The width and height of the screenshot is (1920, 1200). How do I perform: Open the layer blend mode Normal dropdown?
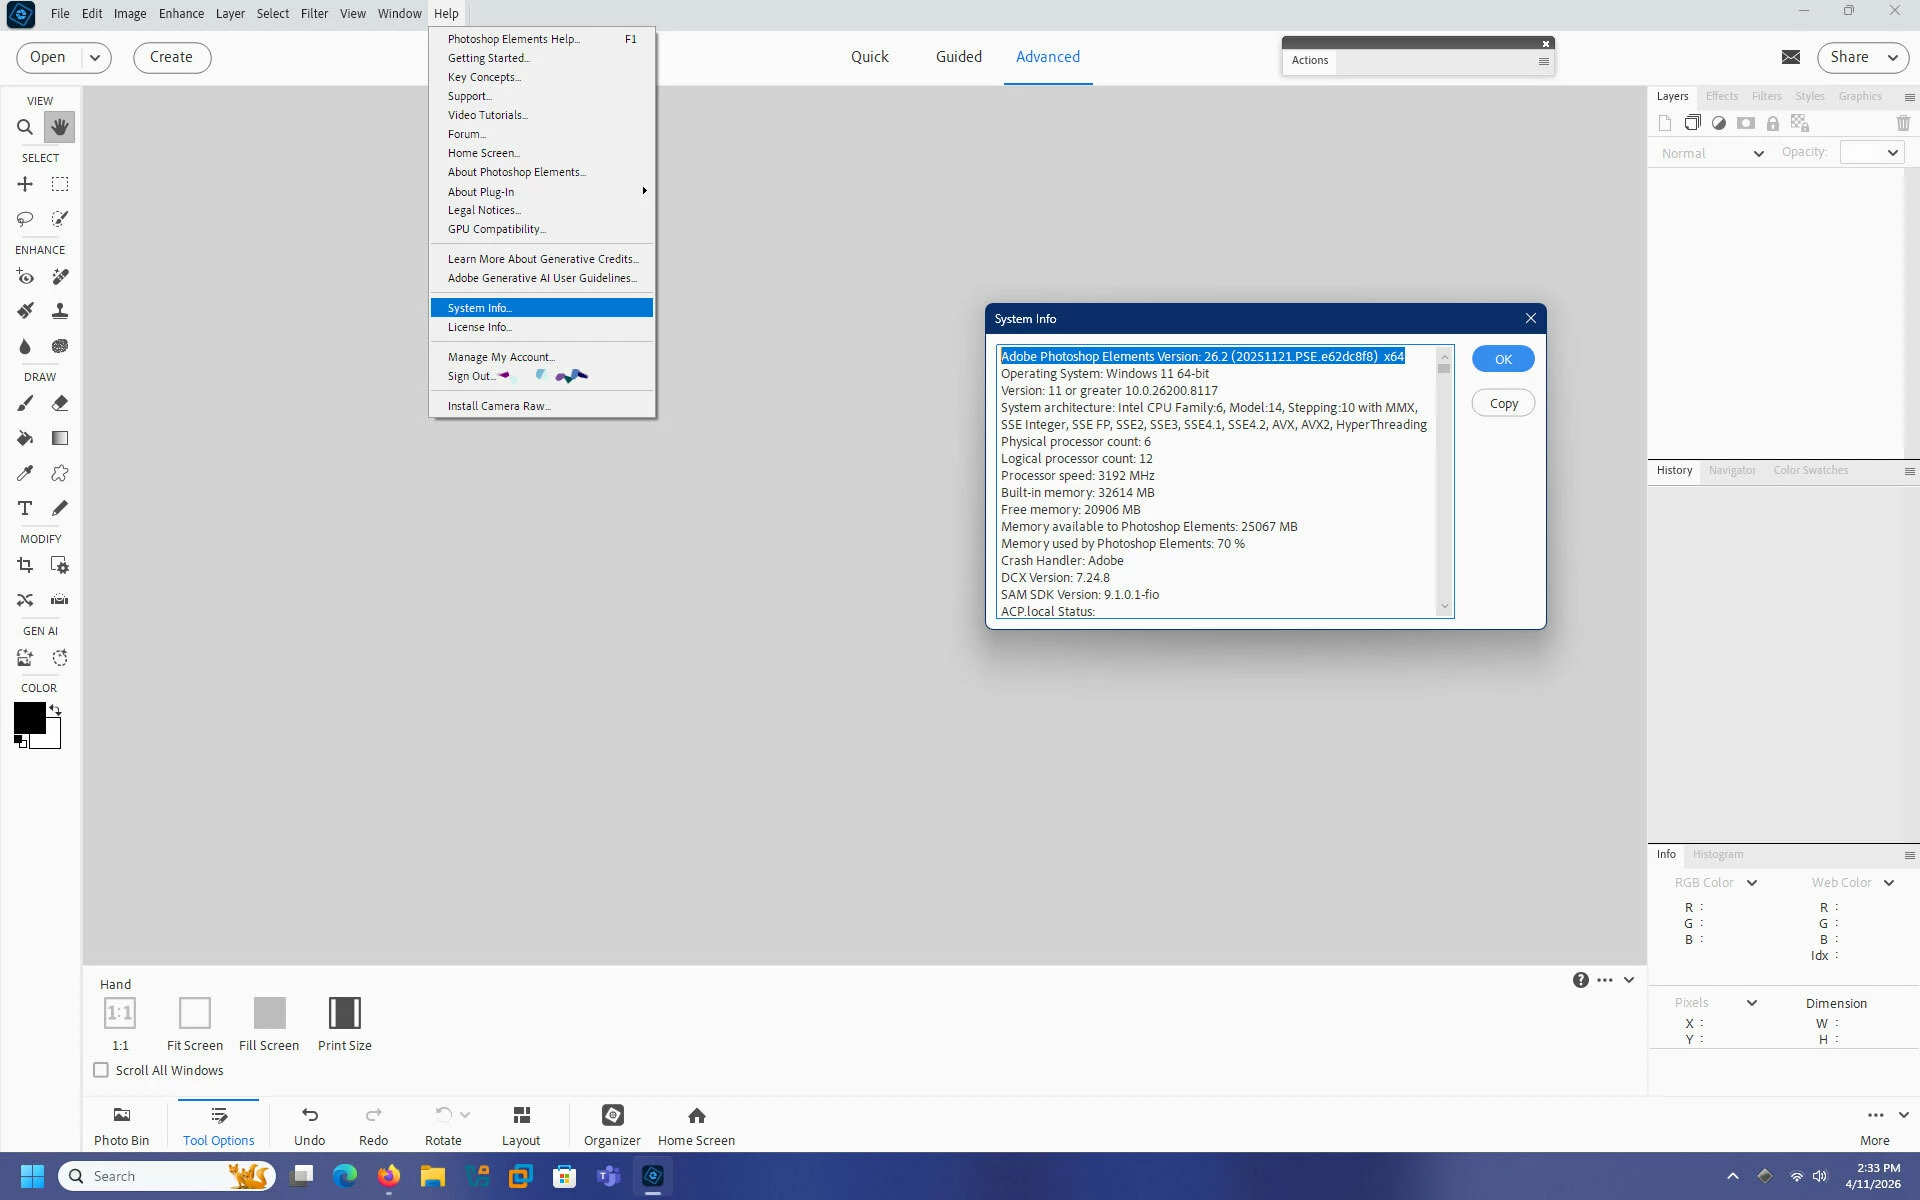point(1711,153)
